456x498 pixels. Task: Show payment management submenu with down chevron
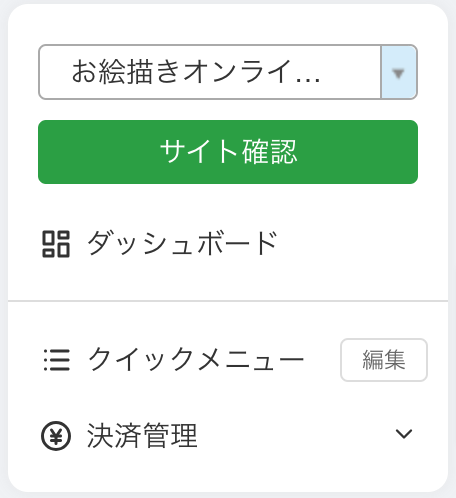pyautogui.click(x=404, y=434)
